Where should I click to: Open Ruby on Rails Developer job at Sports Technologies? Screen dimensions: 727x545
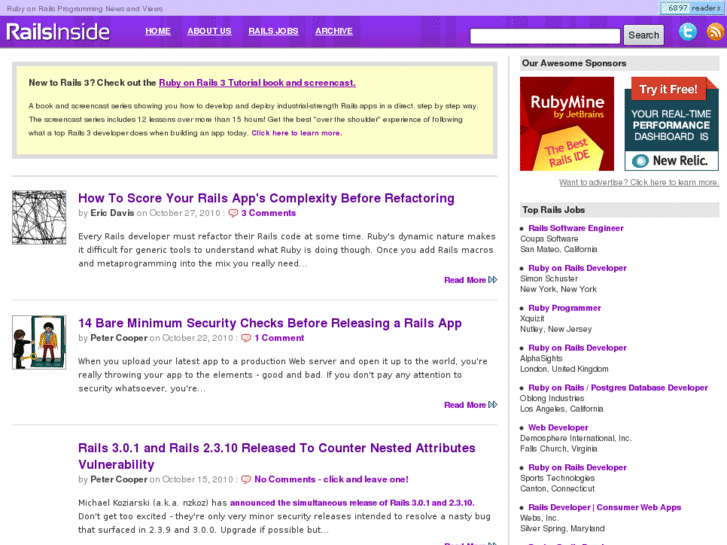pos(577,468)
